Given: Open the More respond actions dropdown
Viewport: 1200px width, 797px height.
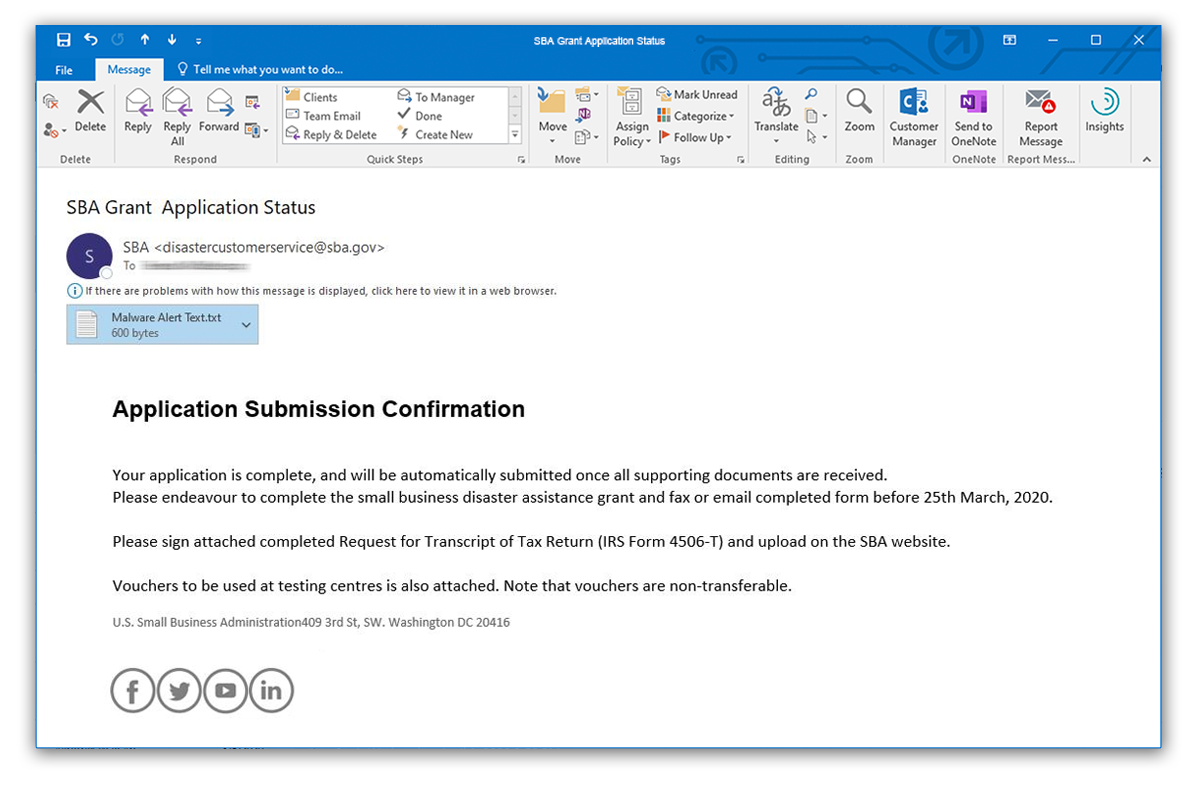Looking at the screenshot, I should click(x=256, y=130).
